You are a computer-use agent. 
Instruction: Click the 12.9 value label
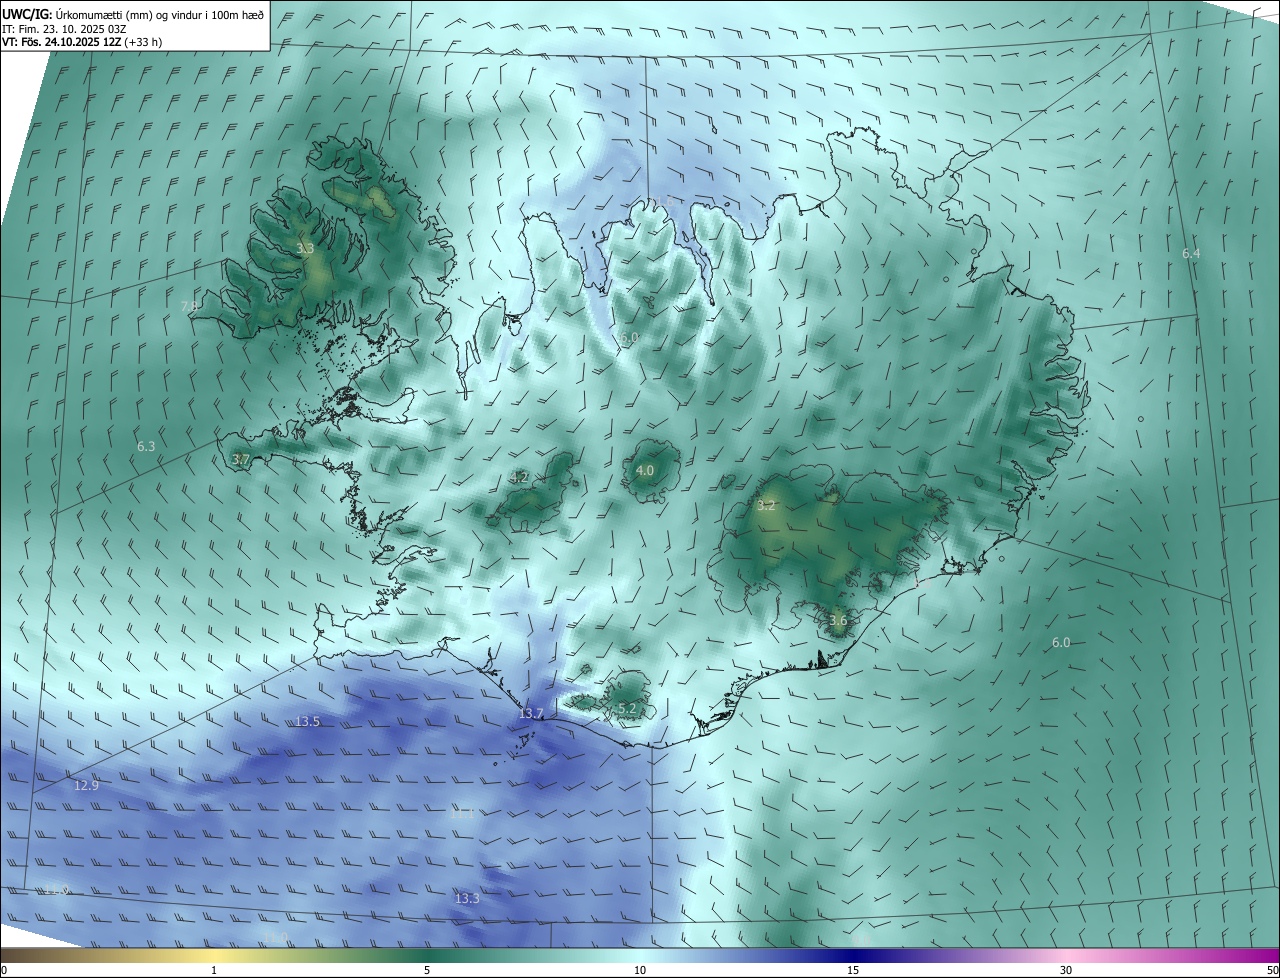click(x=87, y=786)
